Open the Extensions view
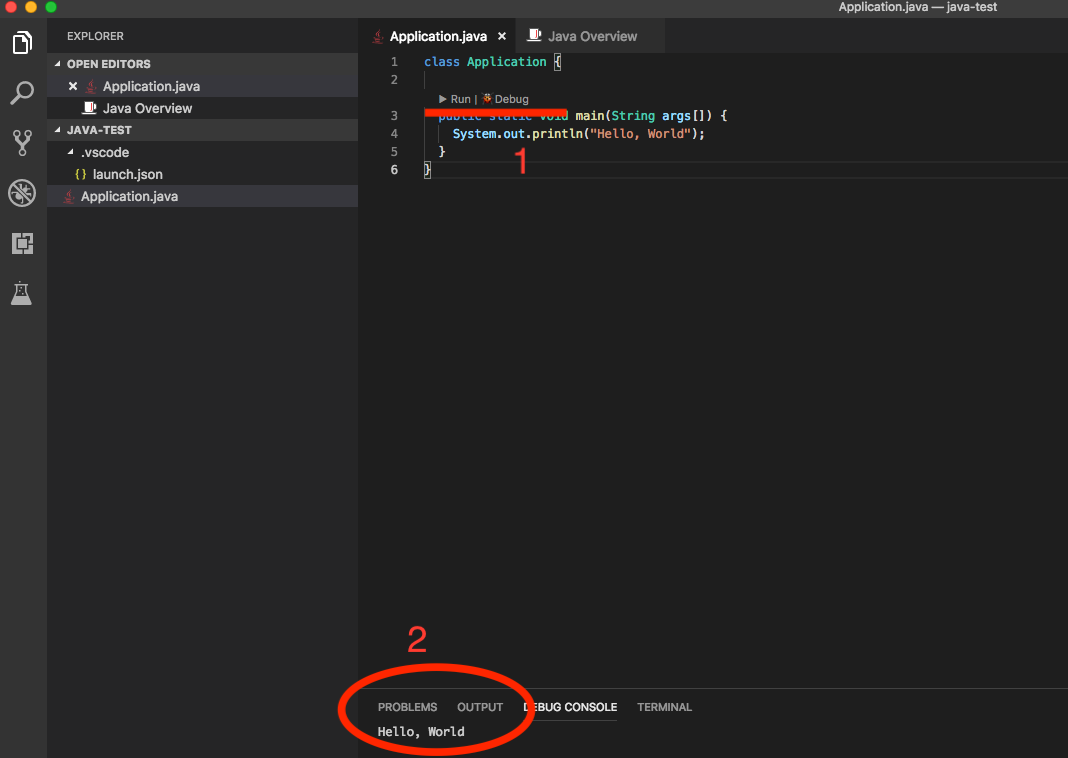1068x758 pixels. tap(22, 243)
